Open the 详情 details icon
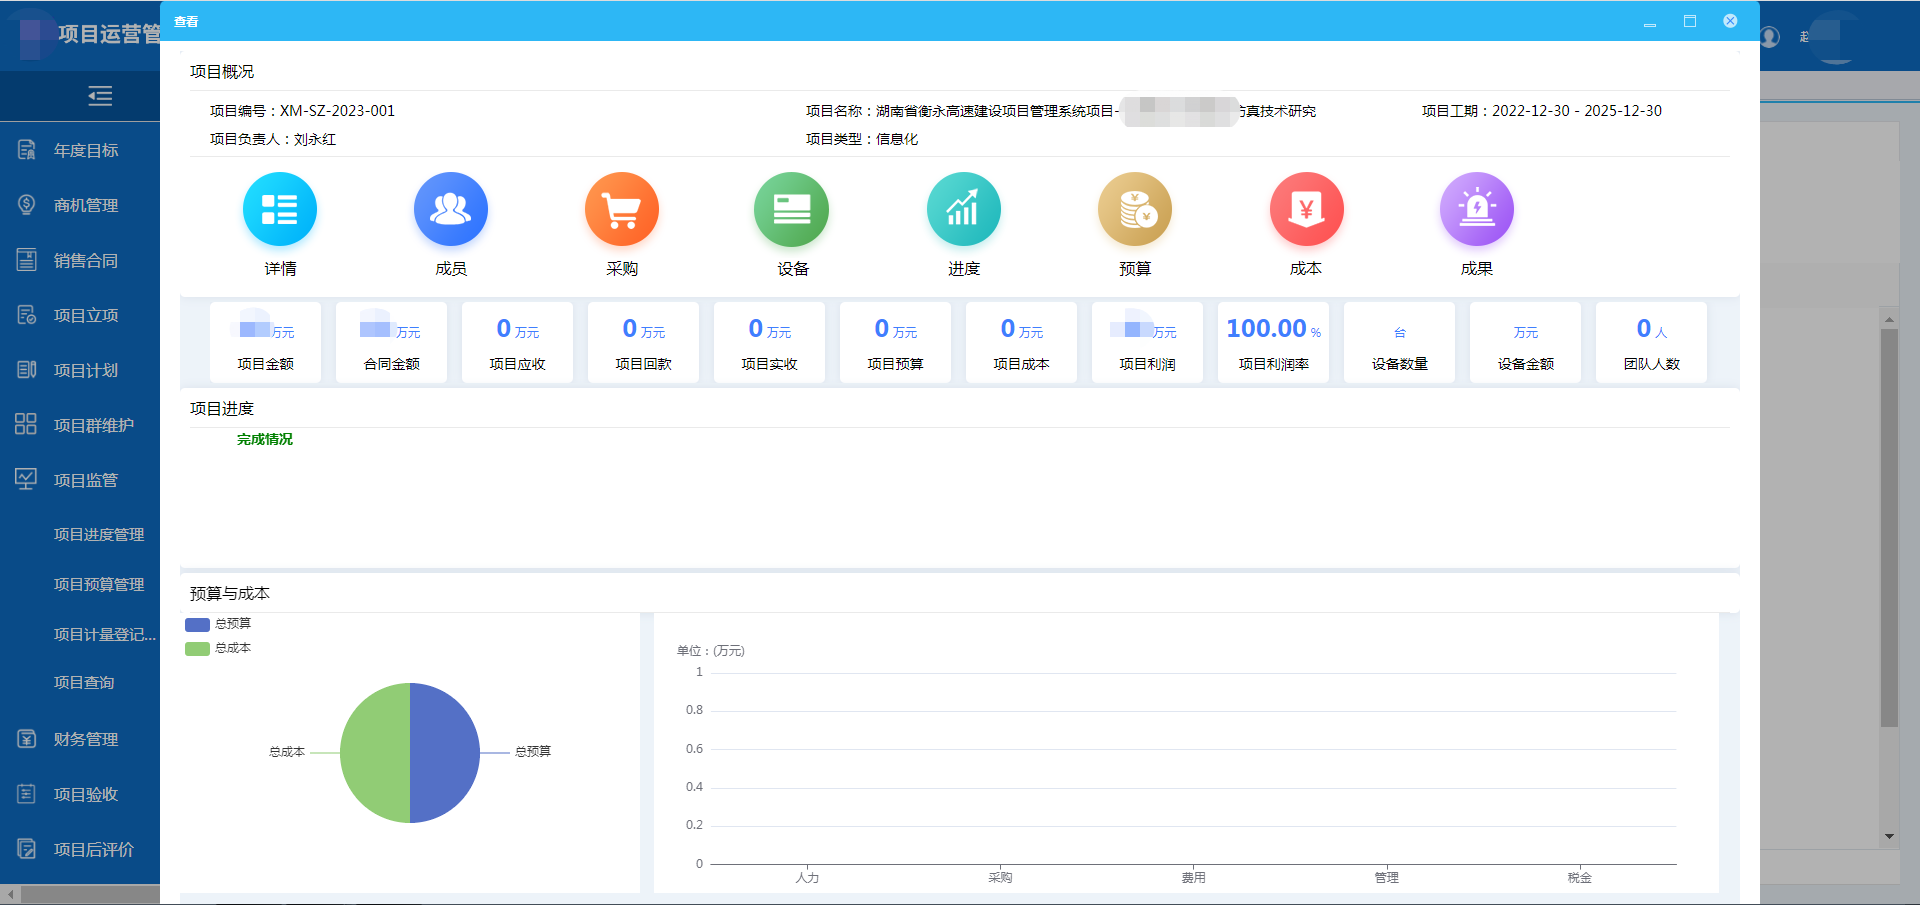Screen dimensions: 1920x905 point(280,209)
